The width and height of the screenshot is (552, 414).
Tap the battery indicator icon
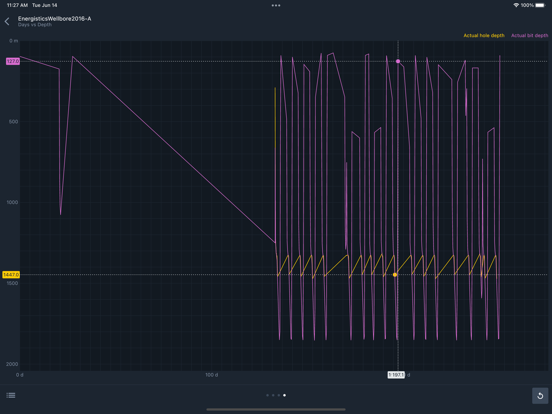click(x=540, y=5)
